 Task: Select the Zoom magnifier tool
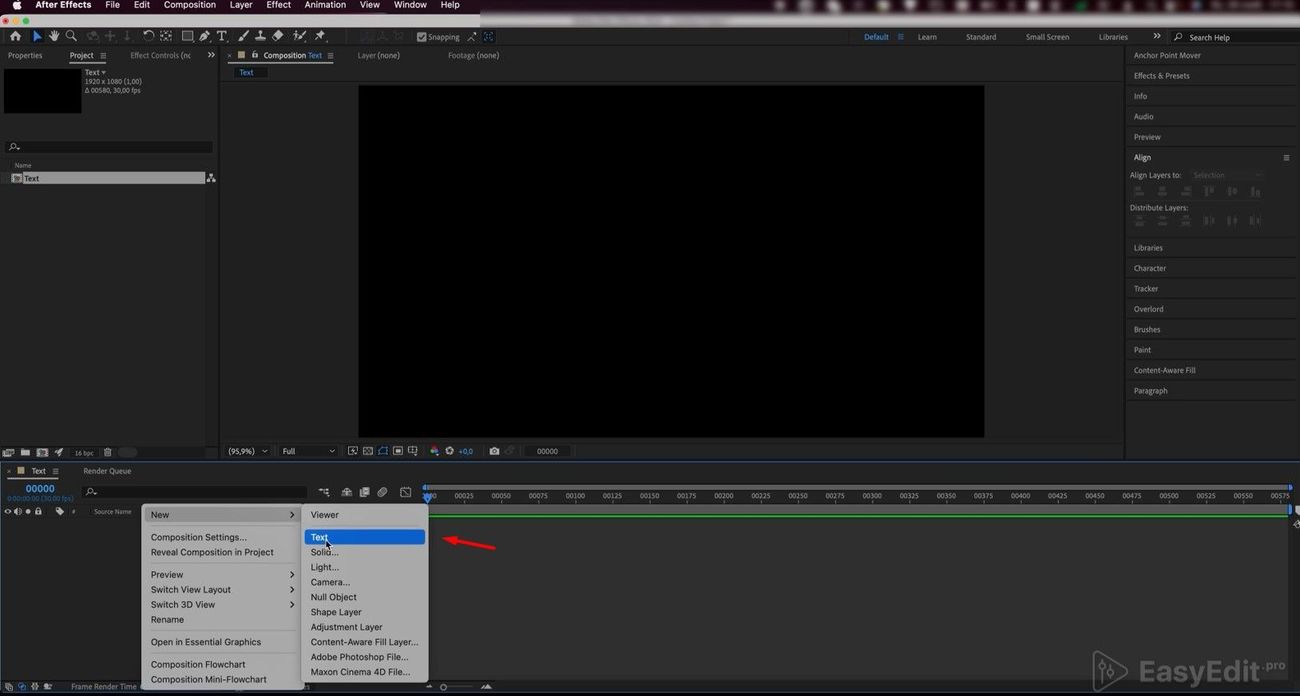pos(71,36)
